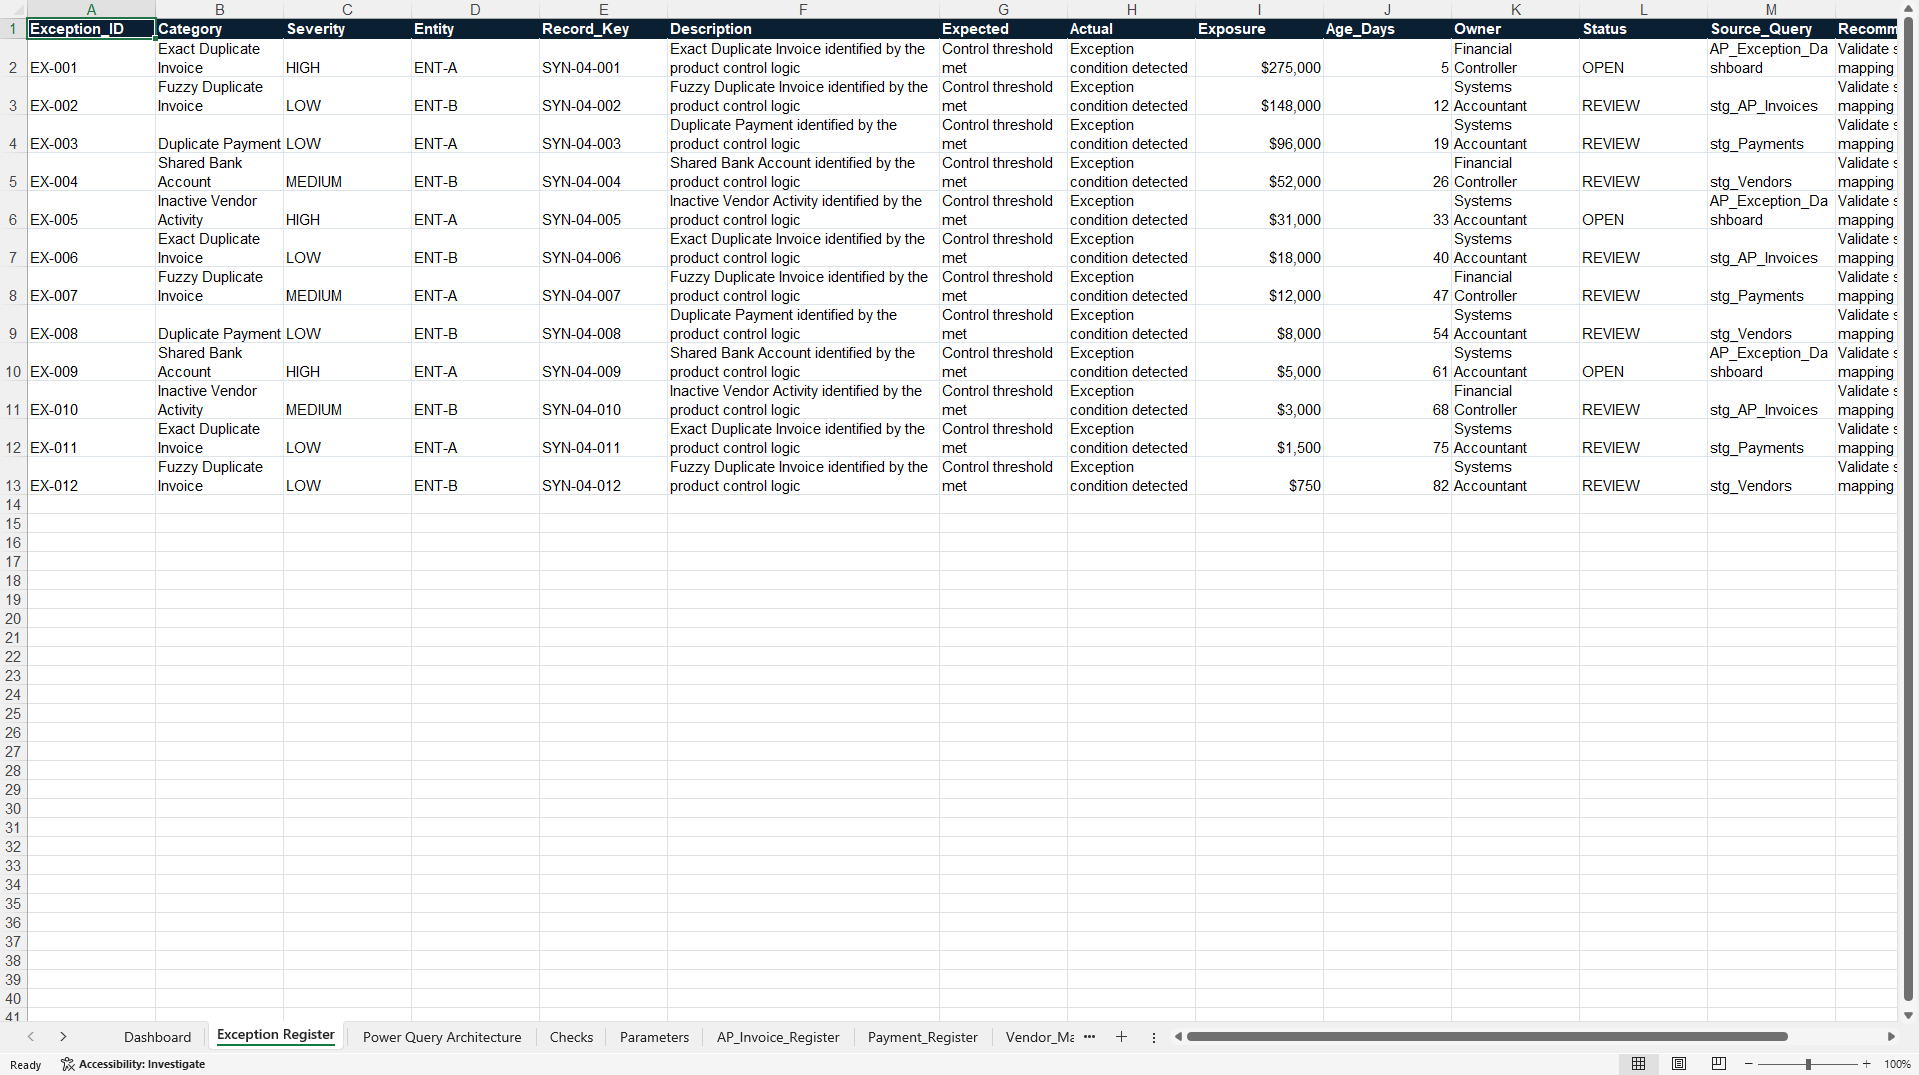Viewport: 1919px width, 1075px height.
Task: Click the Exposure header cell
Action: (1259, 29)
